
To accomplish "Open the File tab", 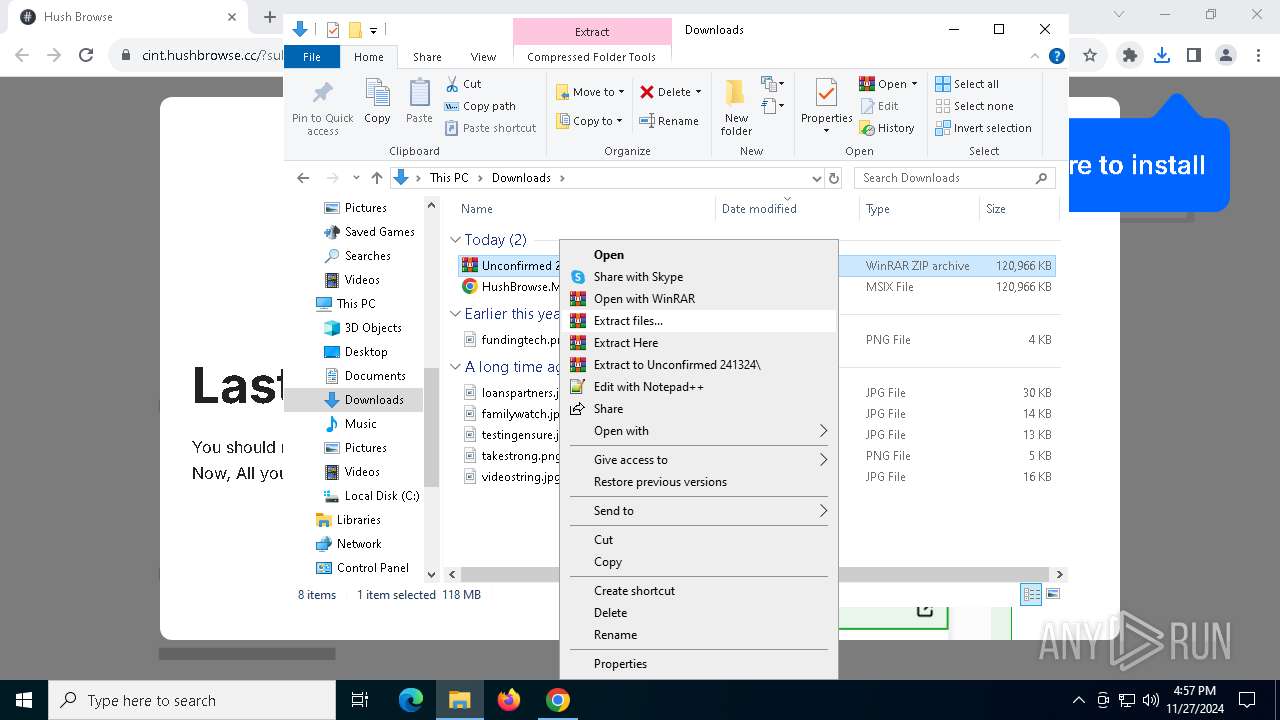I will 312,57.
